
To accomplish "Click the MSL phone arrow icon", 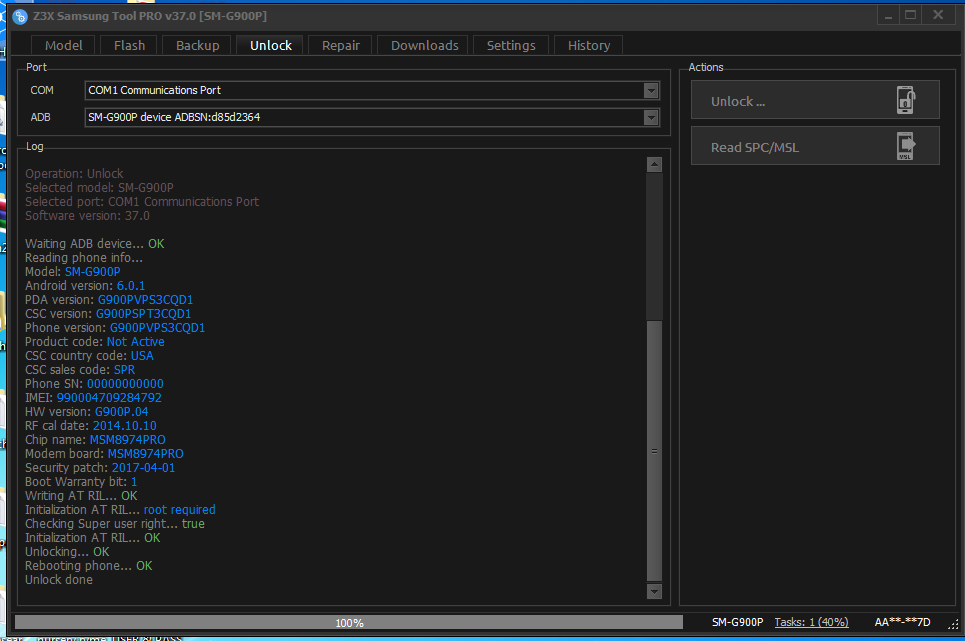I will pos(905,146).
